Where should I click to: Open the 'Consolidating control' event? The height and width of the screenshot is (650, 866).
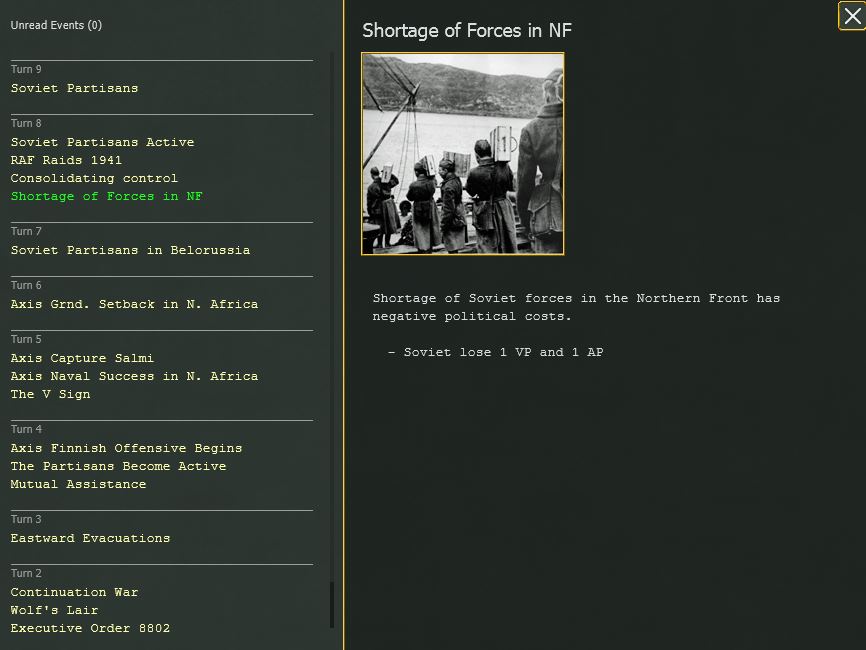94,178
